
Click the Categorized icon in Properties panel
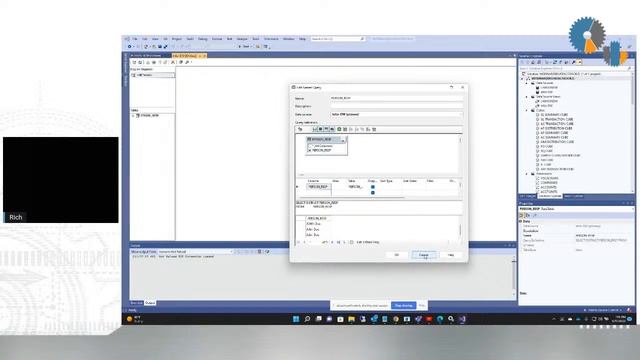521,215
